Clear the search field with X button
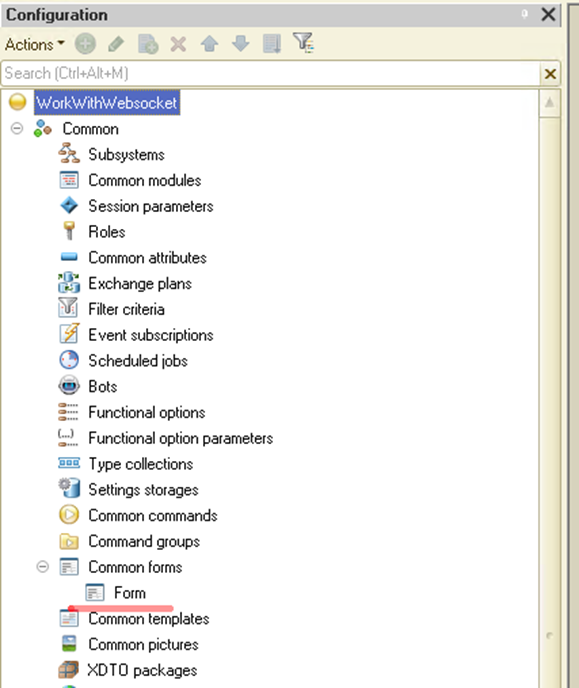 click(x=550, y=73)
